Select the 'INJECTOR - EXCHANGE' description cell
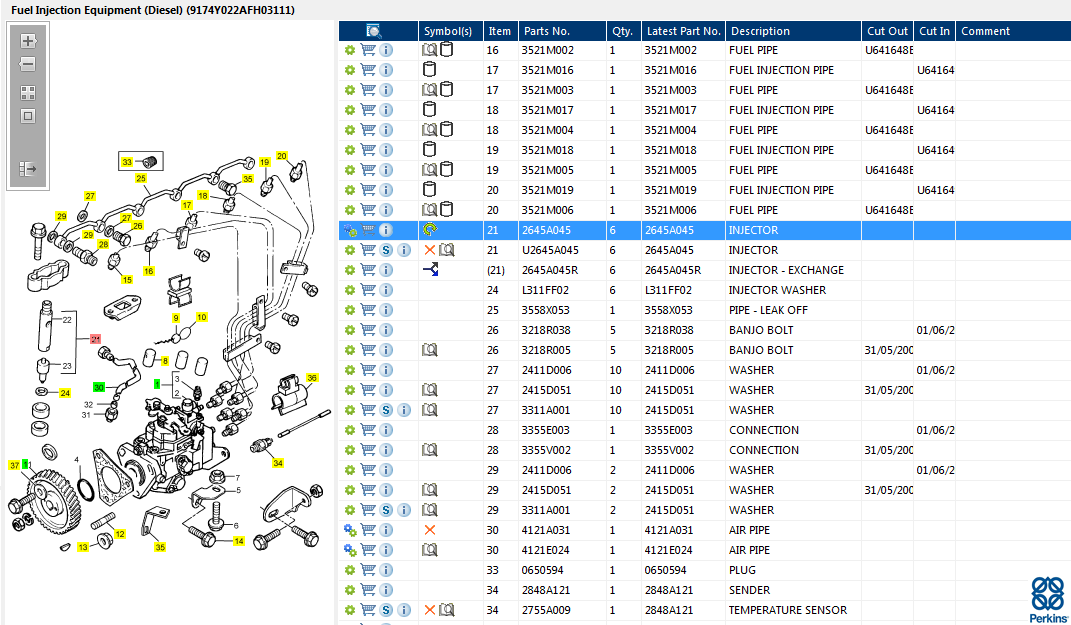Screen dimensions: 1071x625 pyautogui.click(x=793, y=270)
